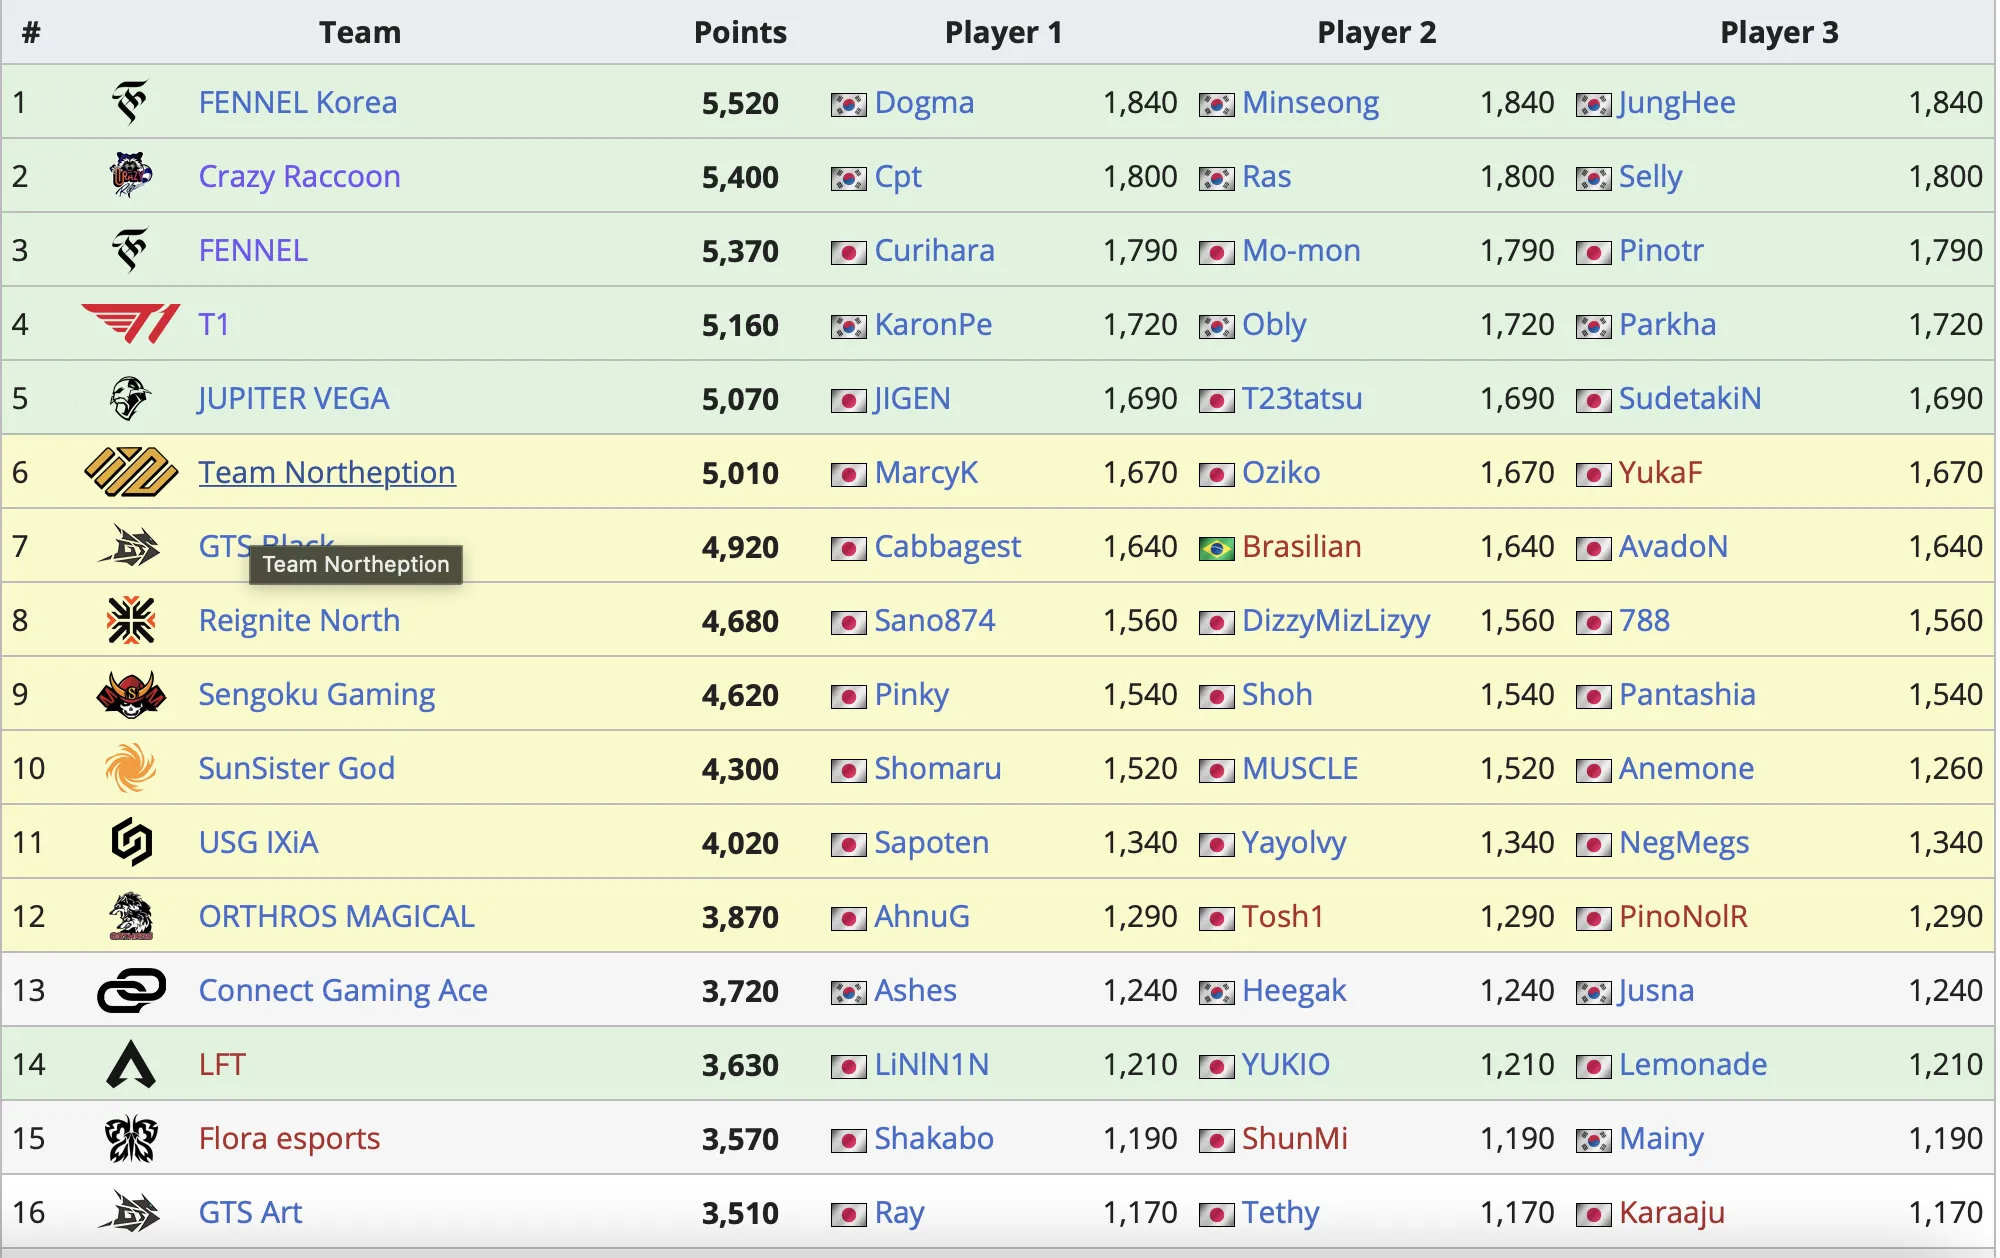Open player Dogma's profile link

(924, 102)
